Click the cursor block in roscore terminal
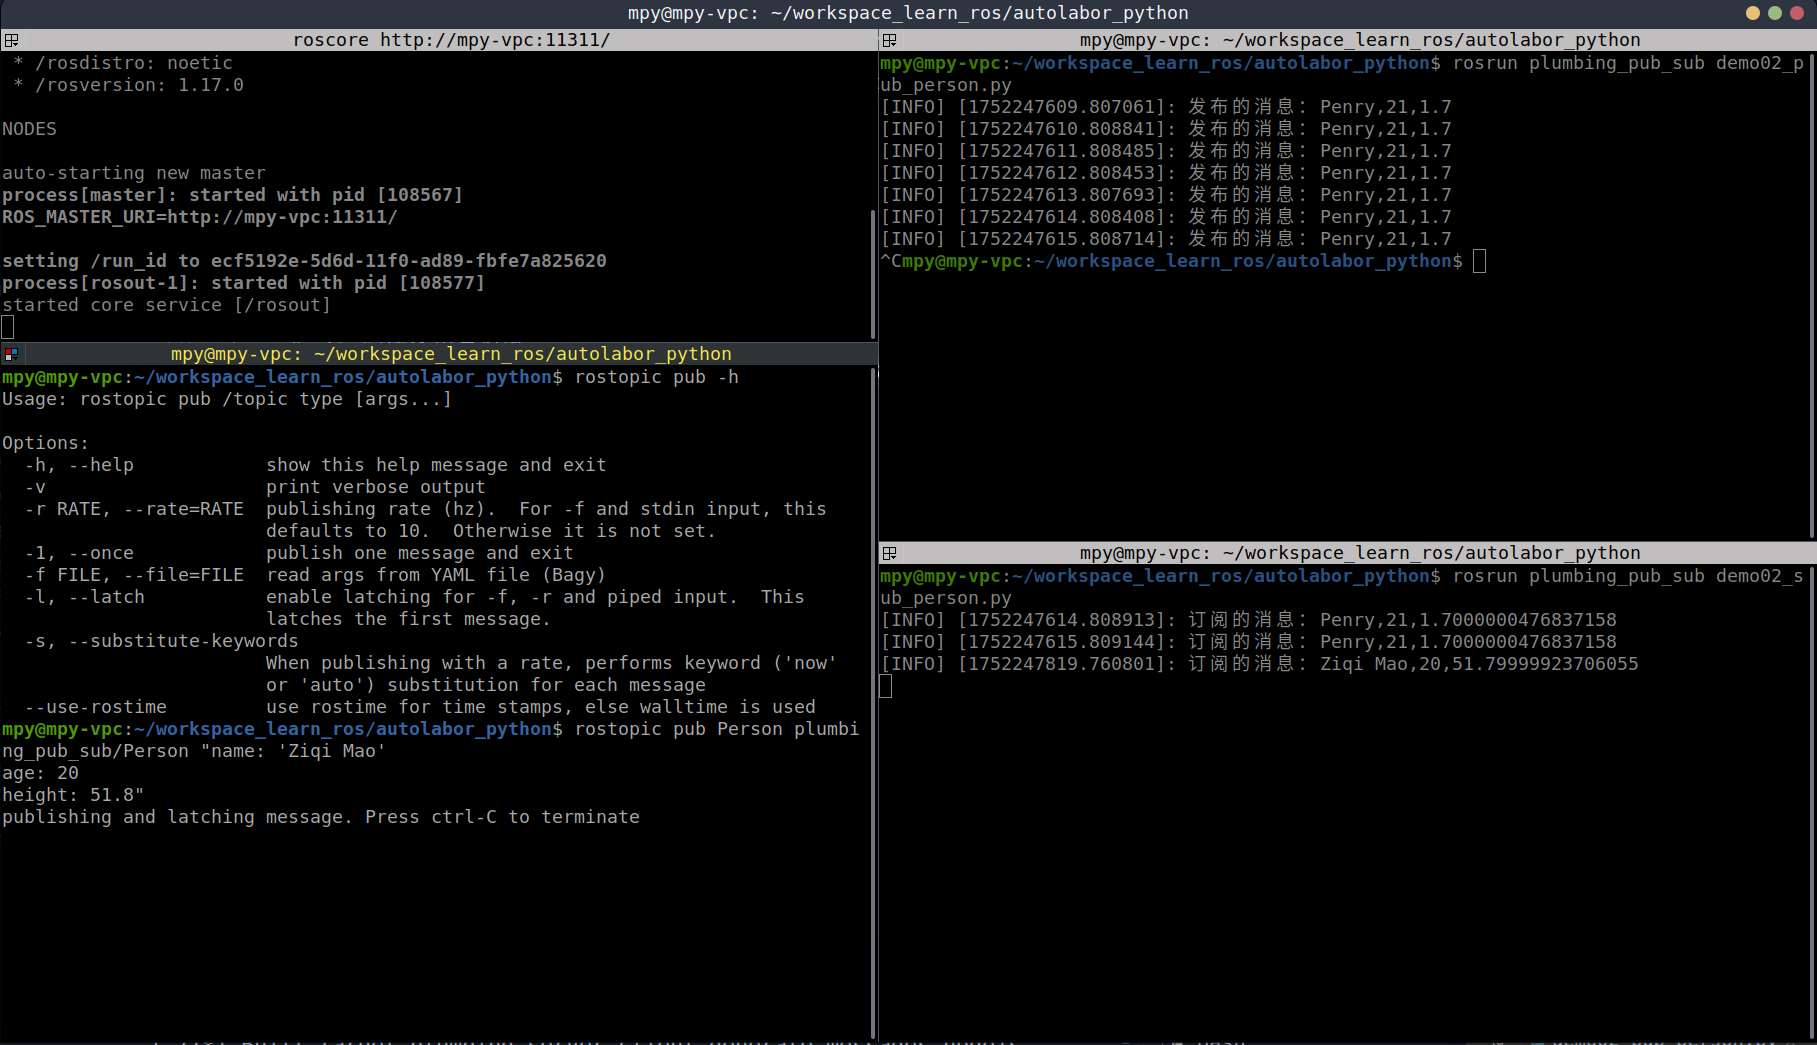The width and height of the screenshot is (1817, 1045). [8, 327]
